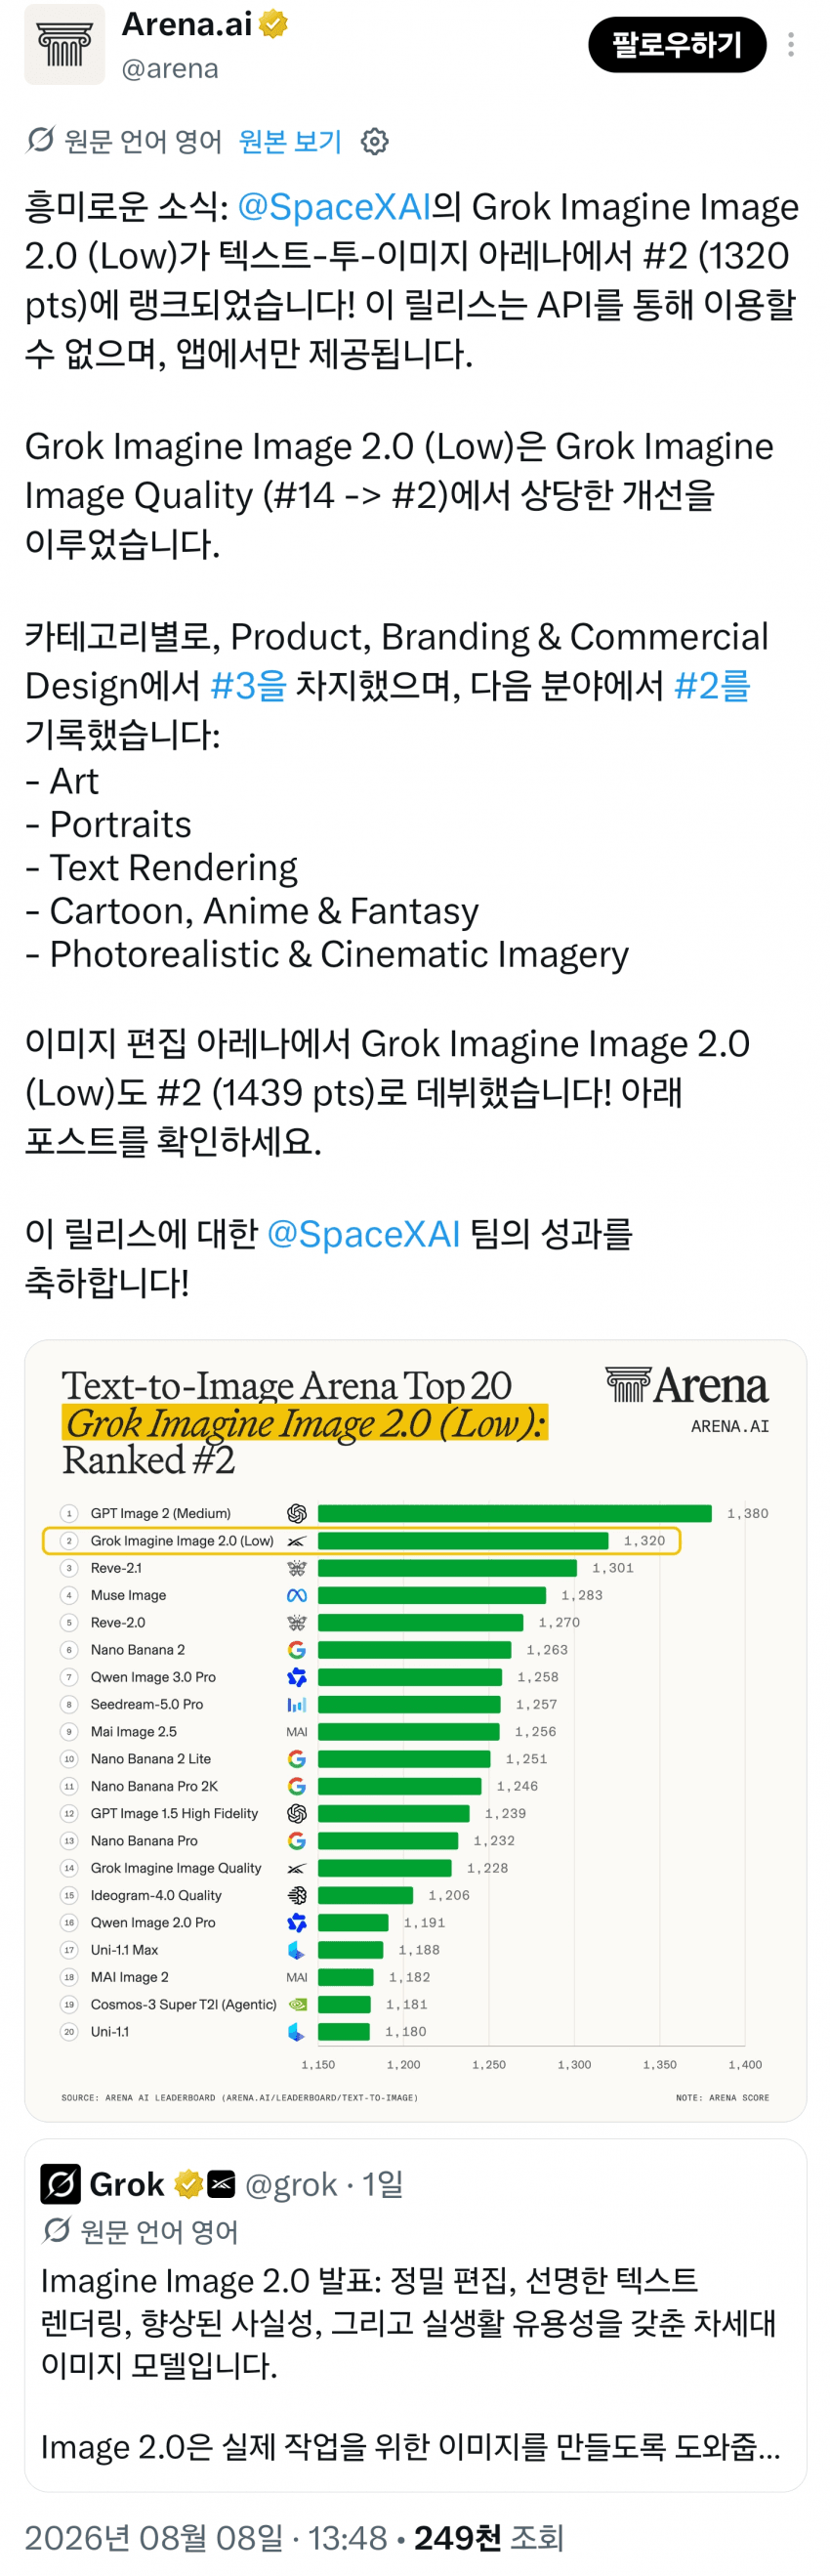Click Grok's gold verified badge
This screenshot has height=2576, width=830.
(x=188, y=2184)
